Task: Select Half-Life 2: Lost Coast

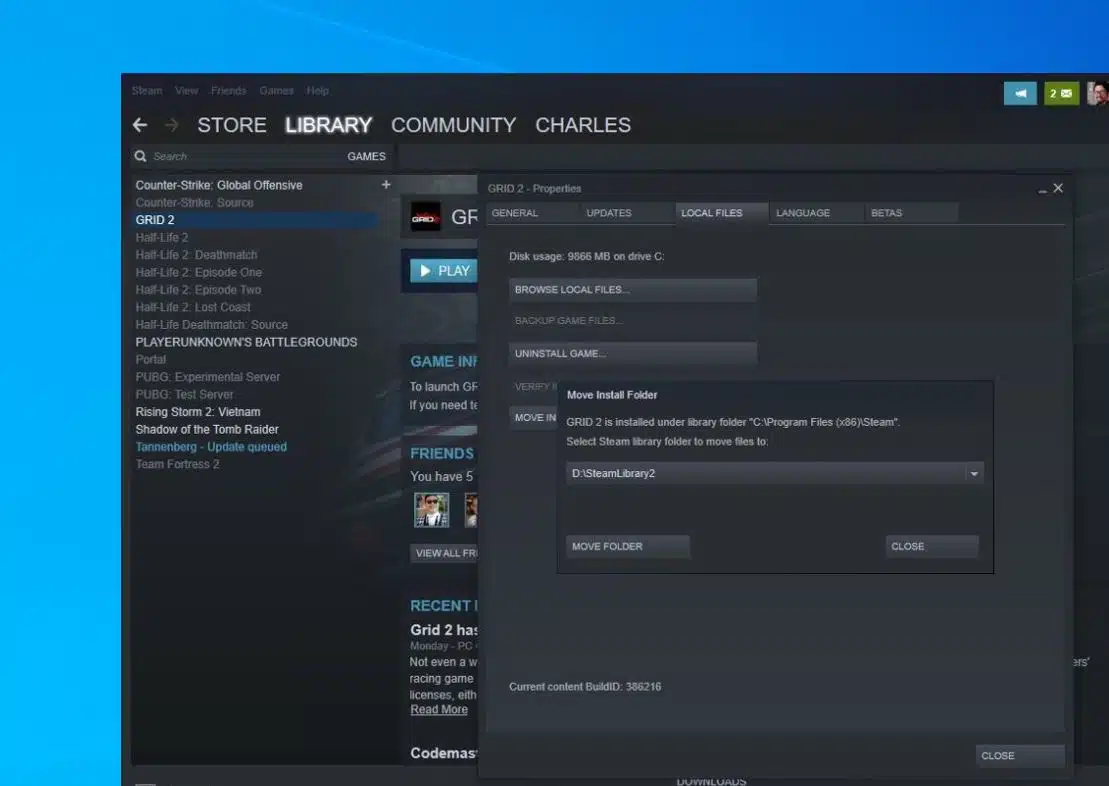Action: (192, 307)
